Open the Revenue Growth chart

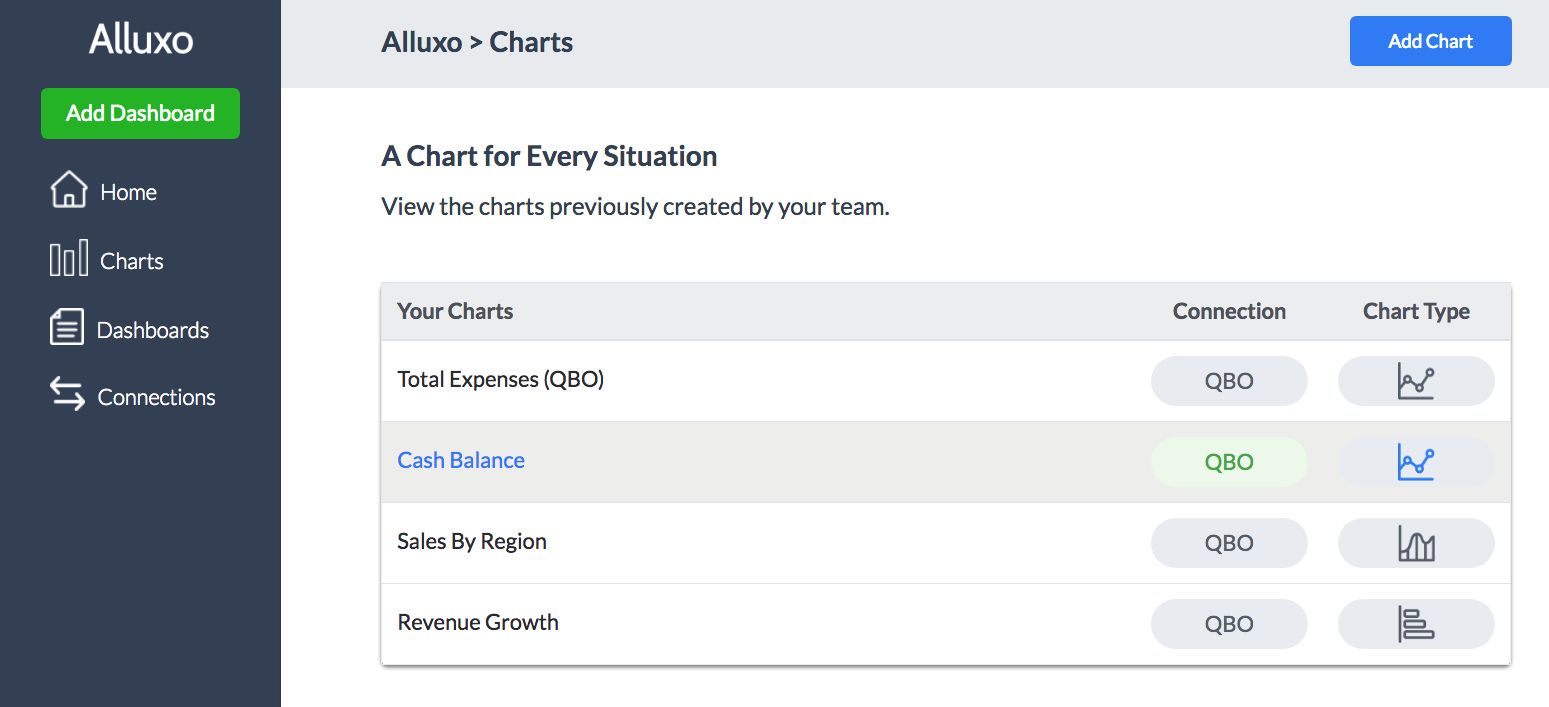tap(478, 623)
